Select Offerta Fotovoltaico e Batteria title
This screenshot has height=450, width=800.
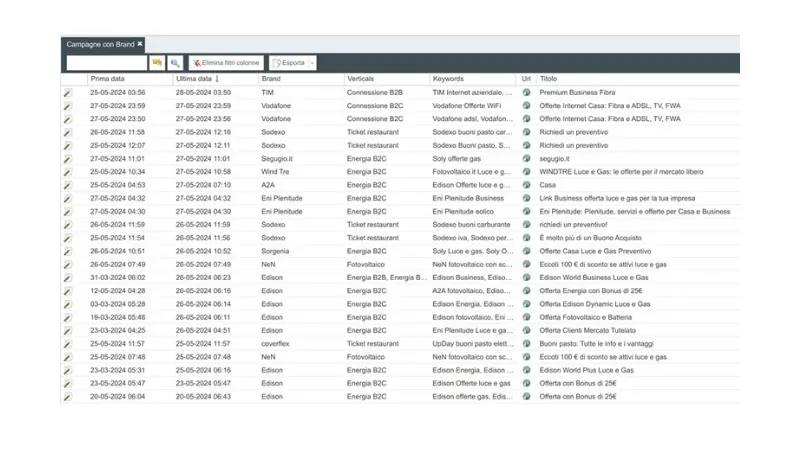click(586, 317)
